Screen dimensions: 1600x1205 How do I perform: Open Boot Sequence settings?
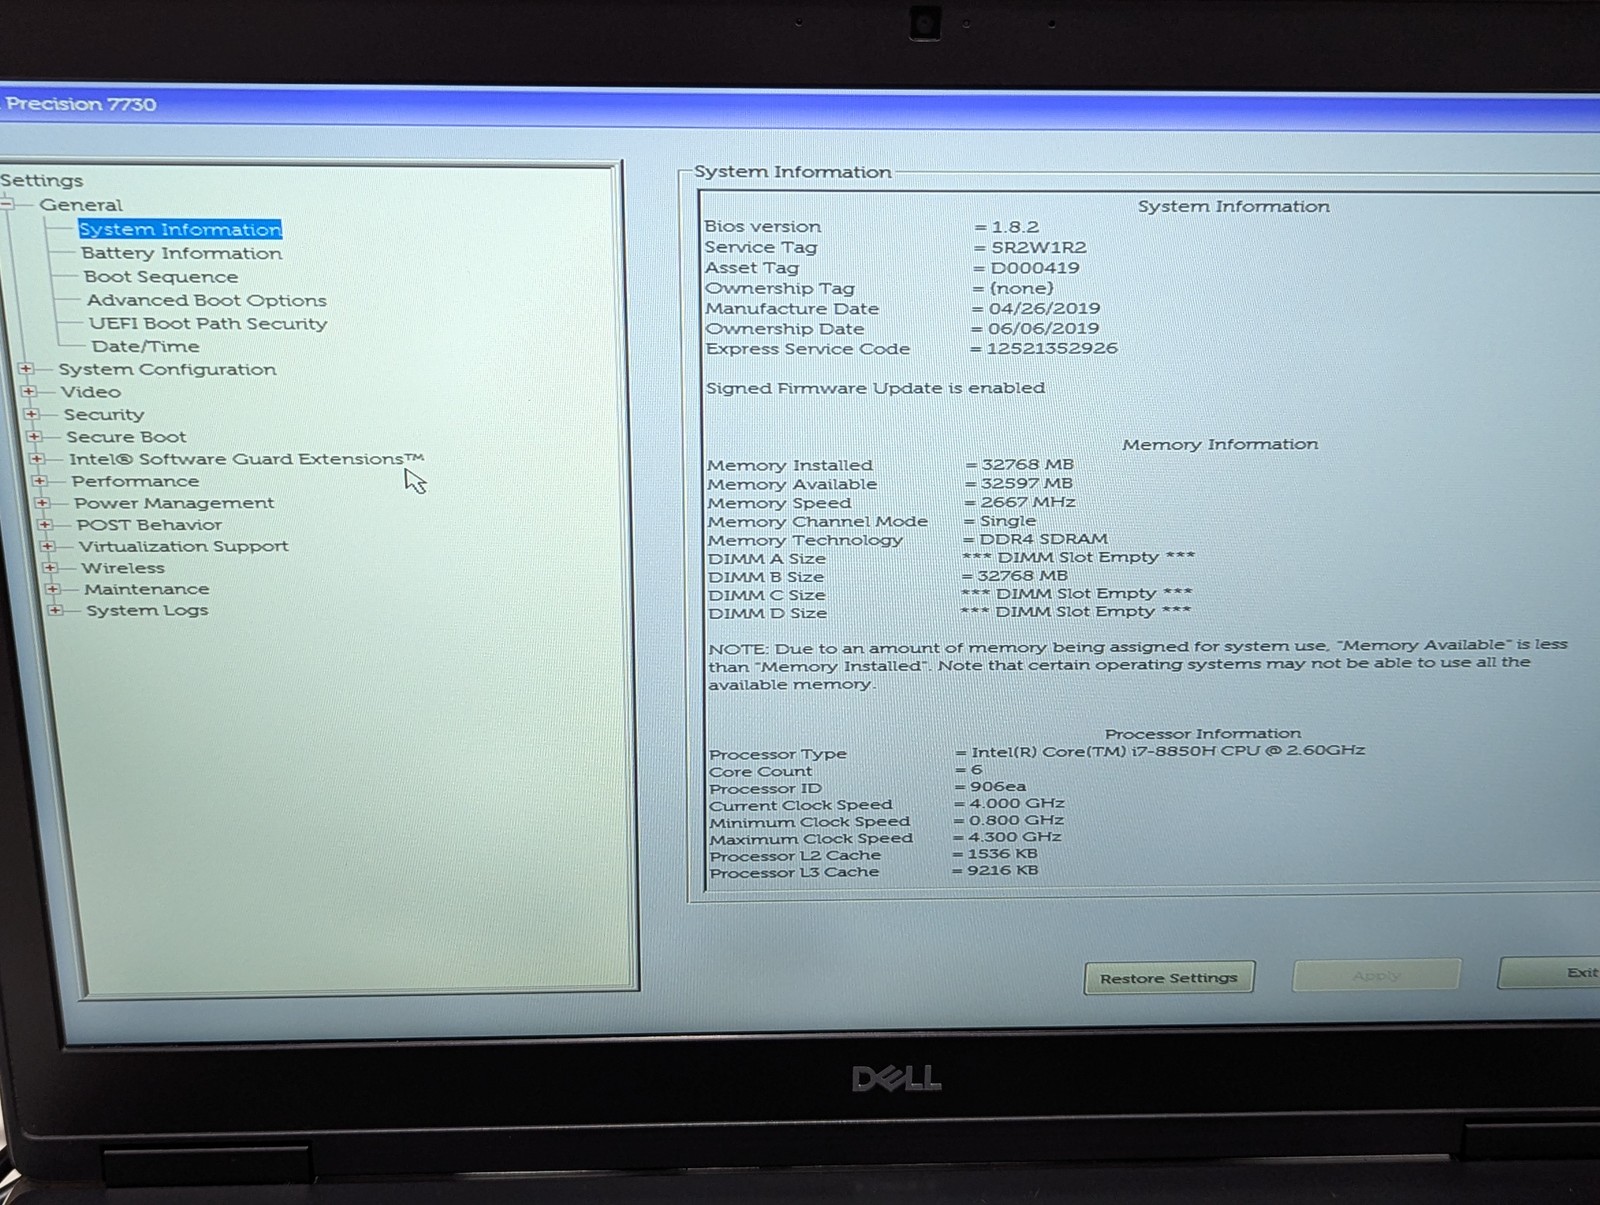click(x=161, y=277)
